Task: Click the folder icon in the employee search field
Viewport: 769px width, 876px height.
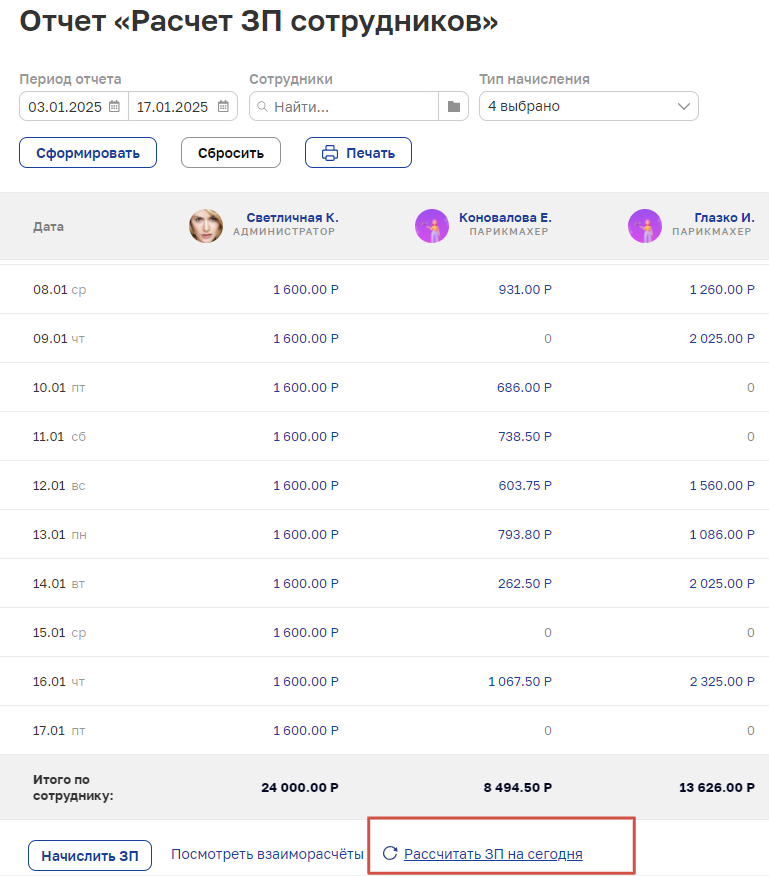Action: pyautogui.click(x=454, y=106)
